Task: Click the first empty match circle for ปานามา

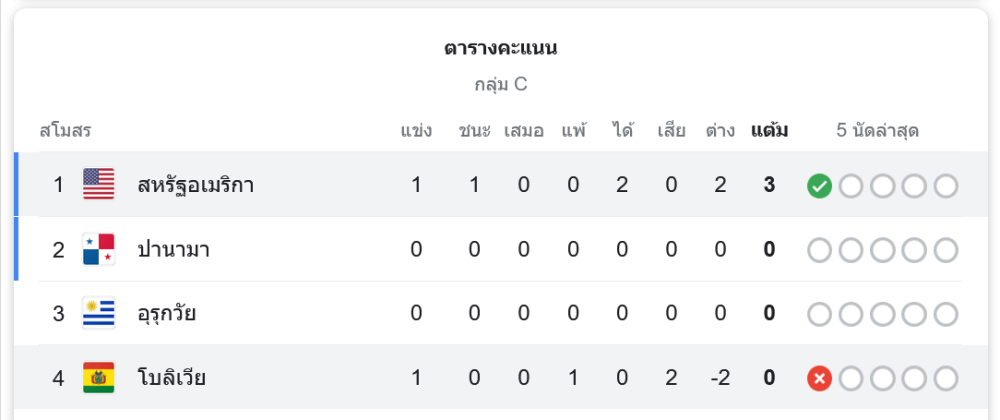Action: pyautogui.click(x=820, y=249)
